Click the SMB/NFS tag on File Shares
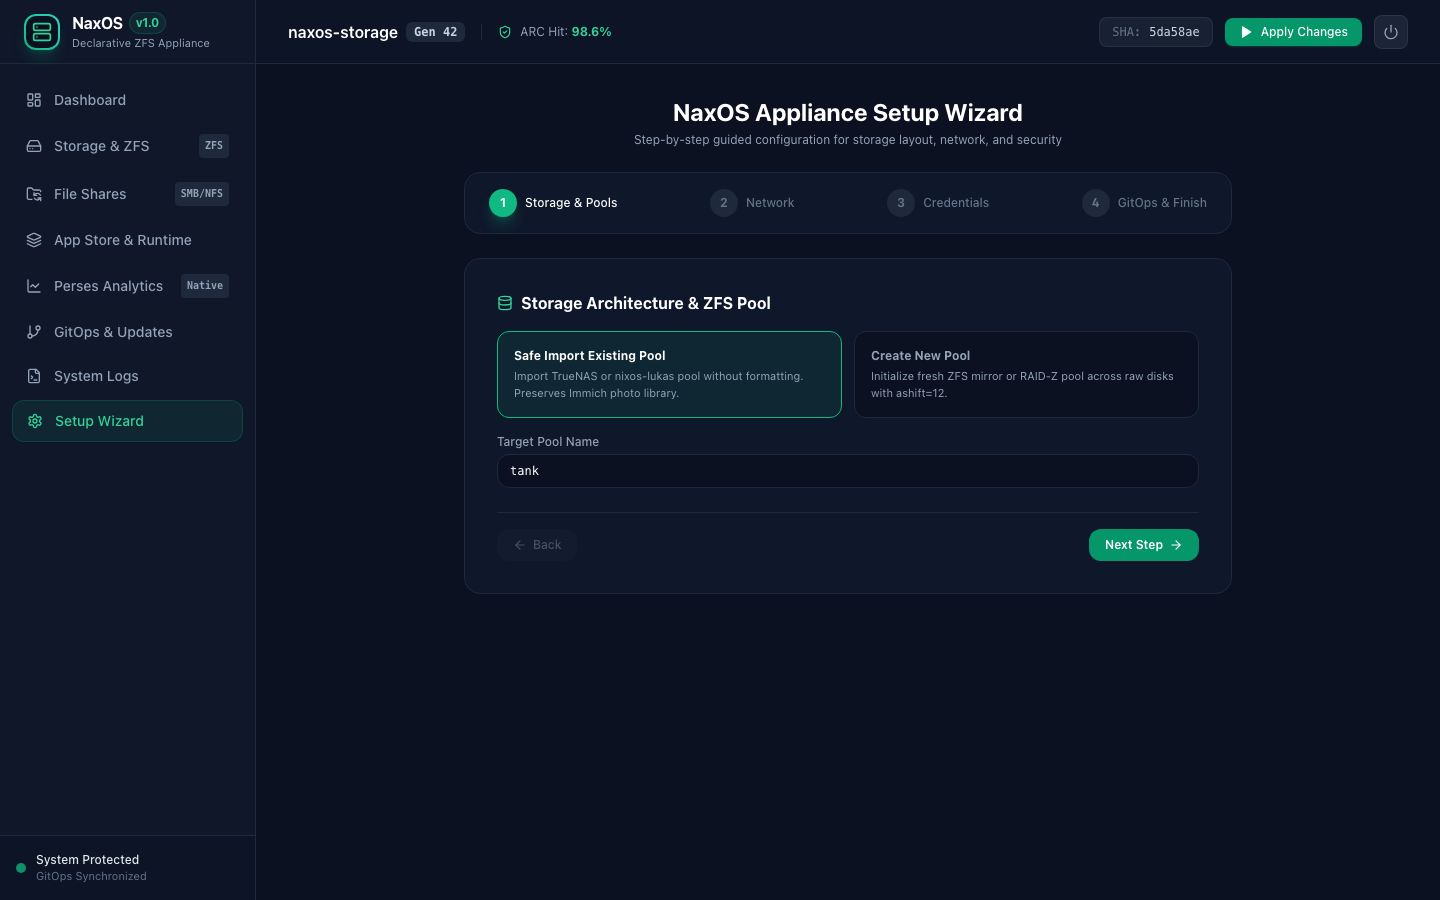Screen dimensions: 1440x900 point(202,194)
